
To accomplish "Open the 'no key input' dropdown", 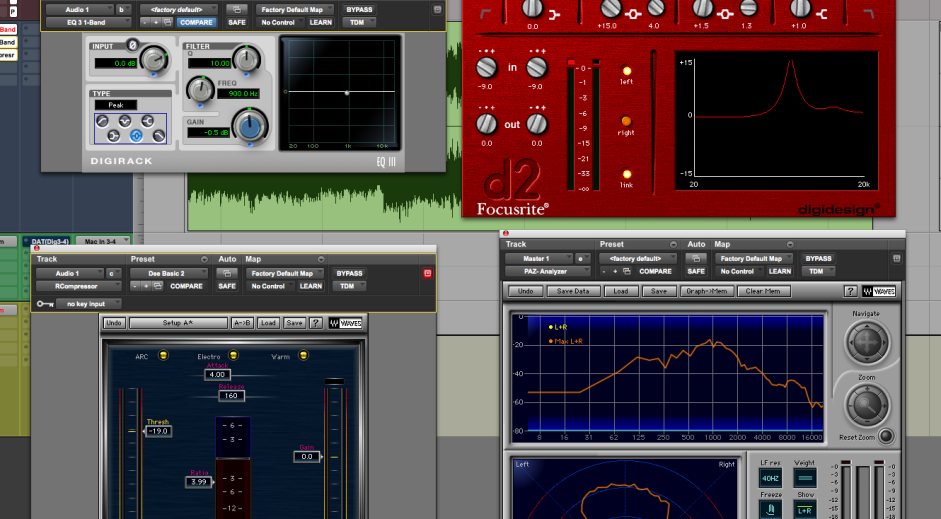I will point(88,303).
